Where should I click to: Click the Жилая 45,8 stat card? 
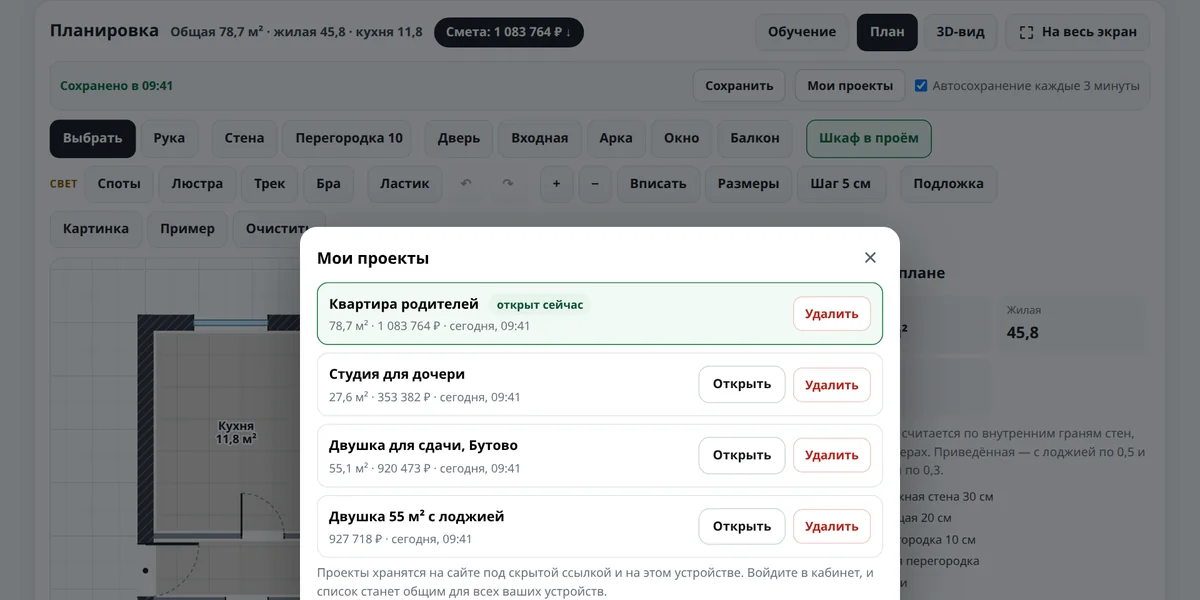(x=1072, y=323)
